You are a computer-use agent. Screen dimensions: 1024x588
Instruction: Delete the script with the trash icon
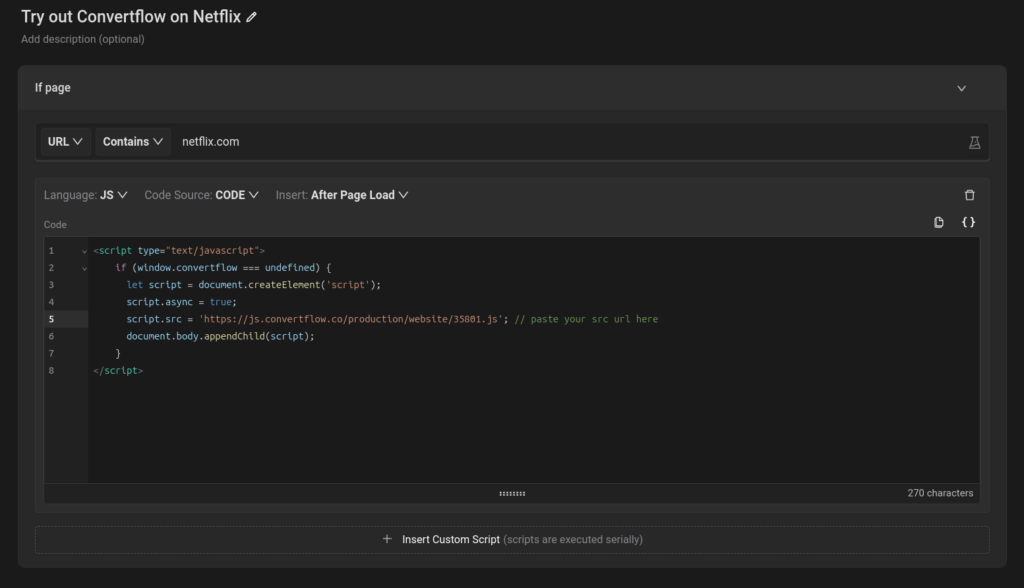click(x=970, y=195)
